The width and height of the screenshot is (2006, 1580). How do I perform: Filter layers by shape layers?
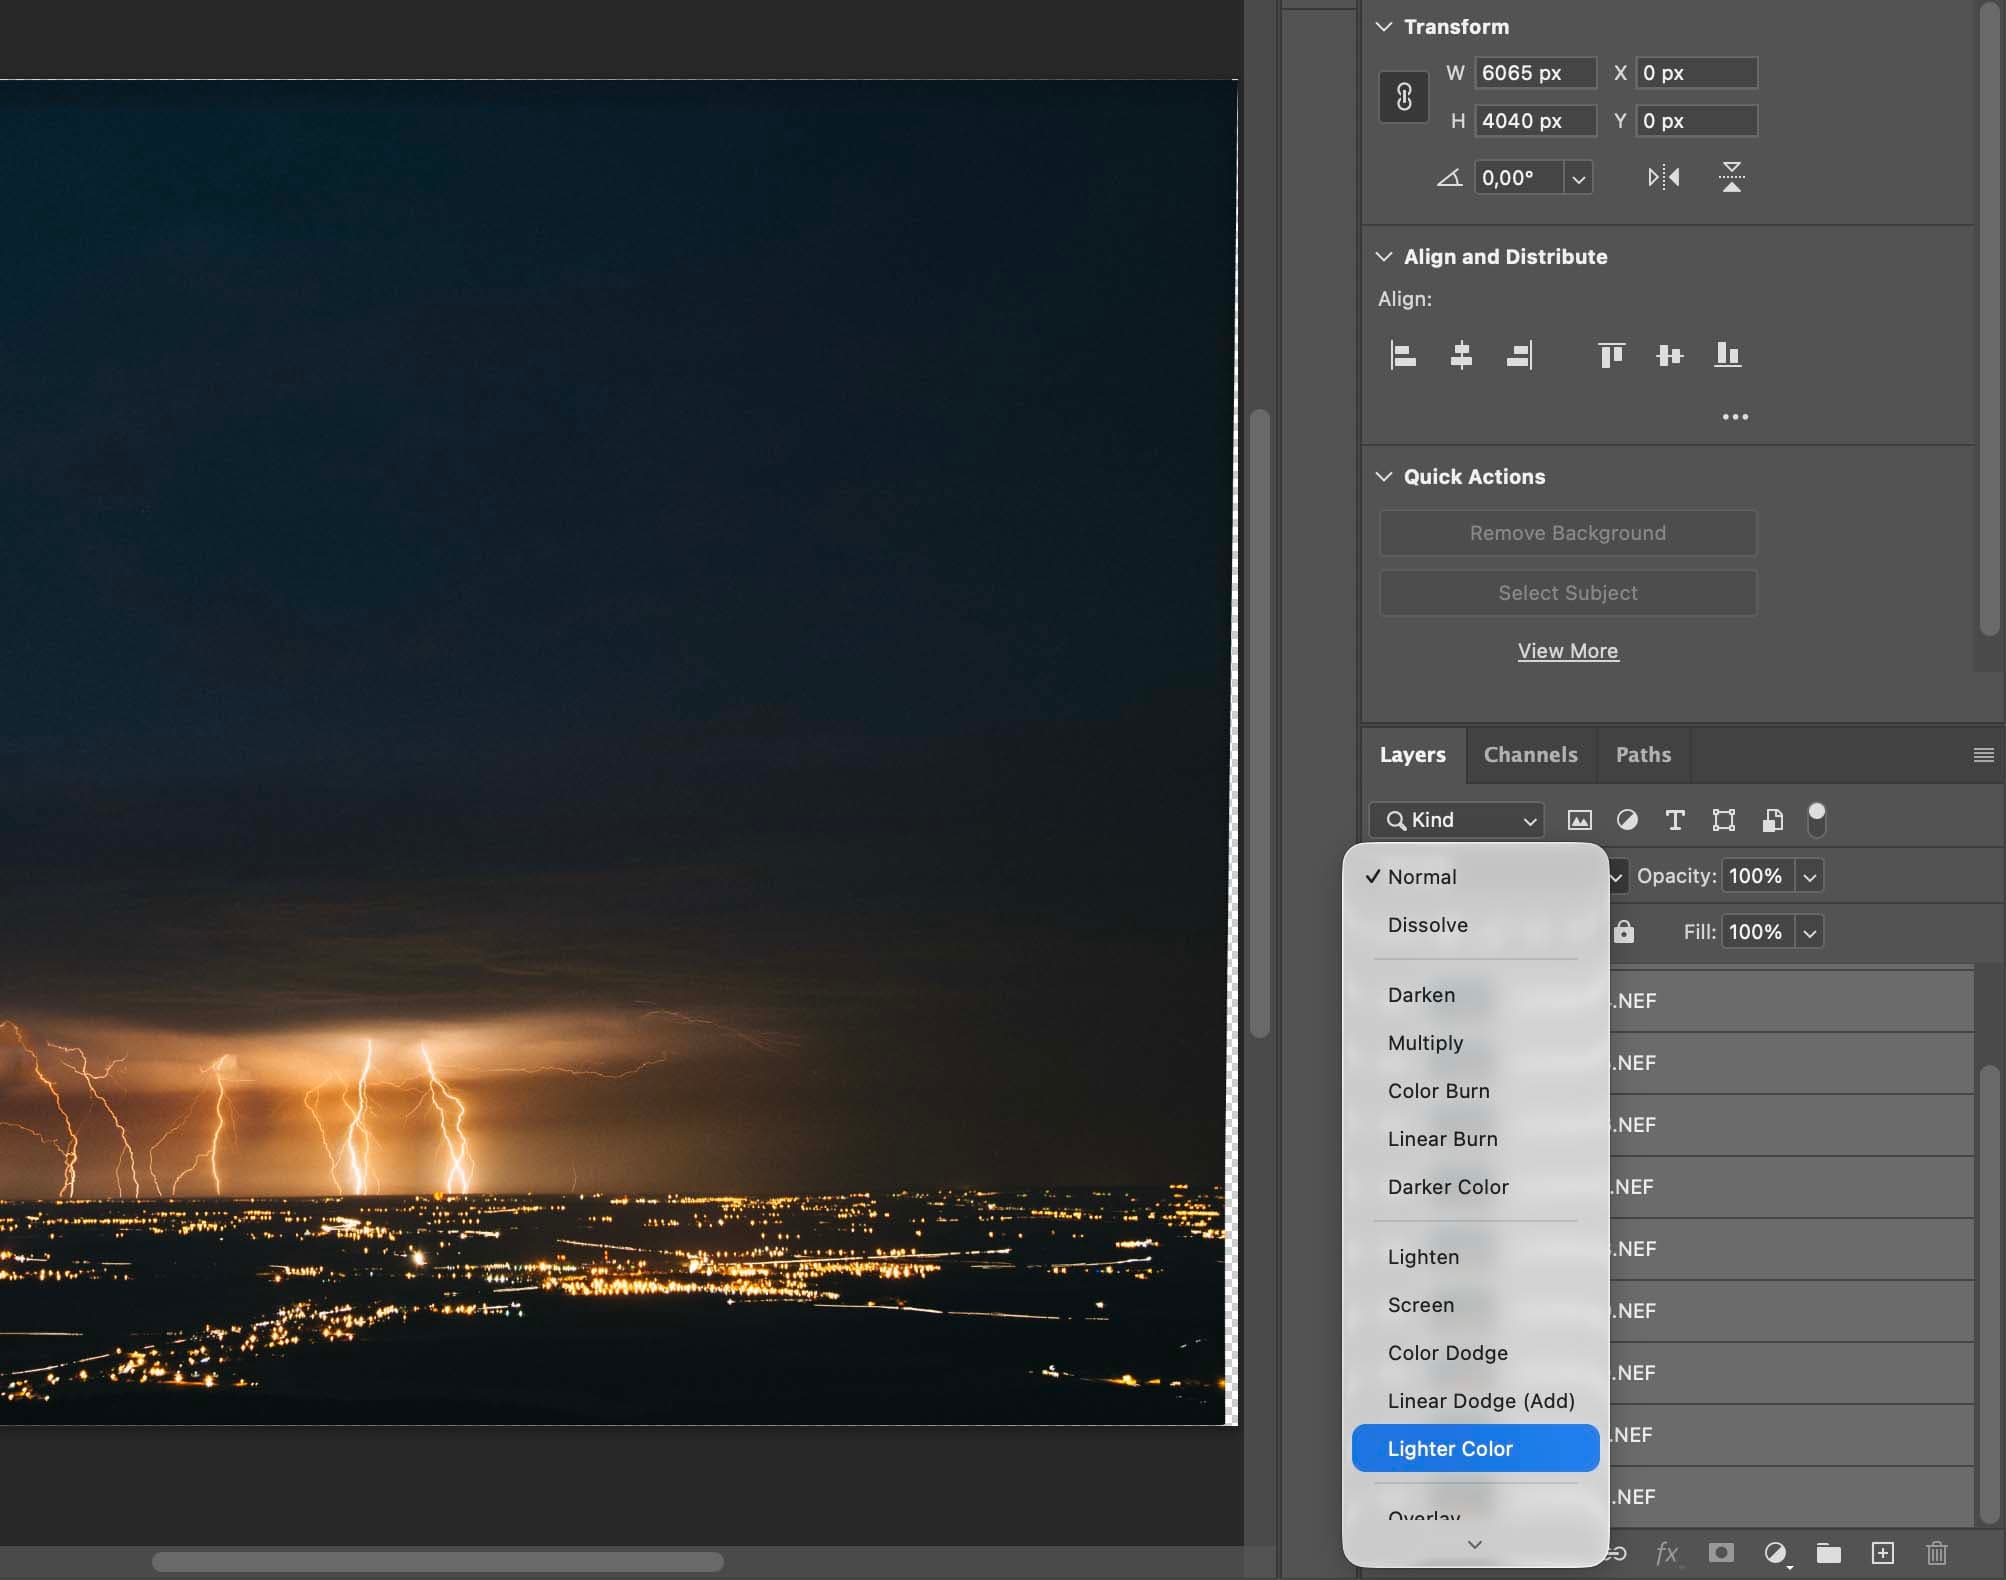click(1724, 820)
